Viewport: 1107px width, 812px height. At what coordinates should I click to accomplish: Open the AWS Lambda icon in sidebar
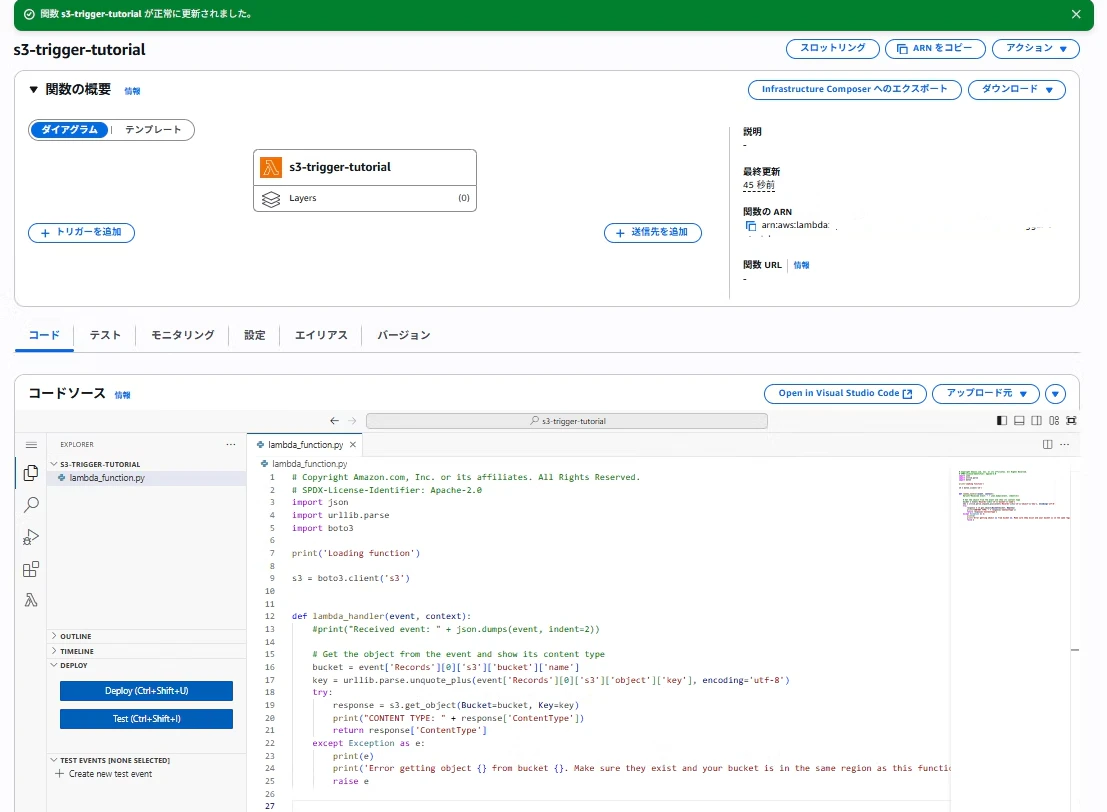coord(31,600)
